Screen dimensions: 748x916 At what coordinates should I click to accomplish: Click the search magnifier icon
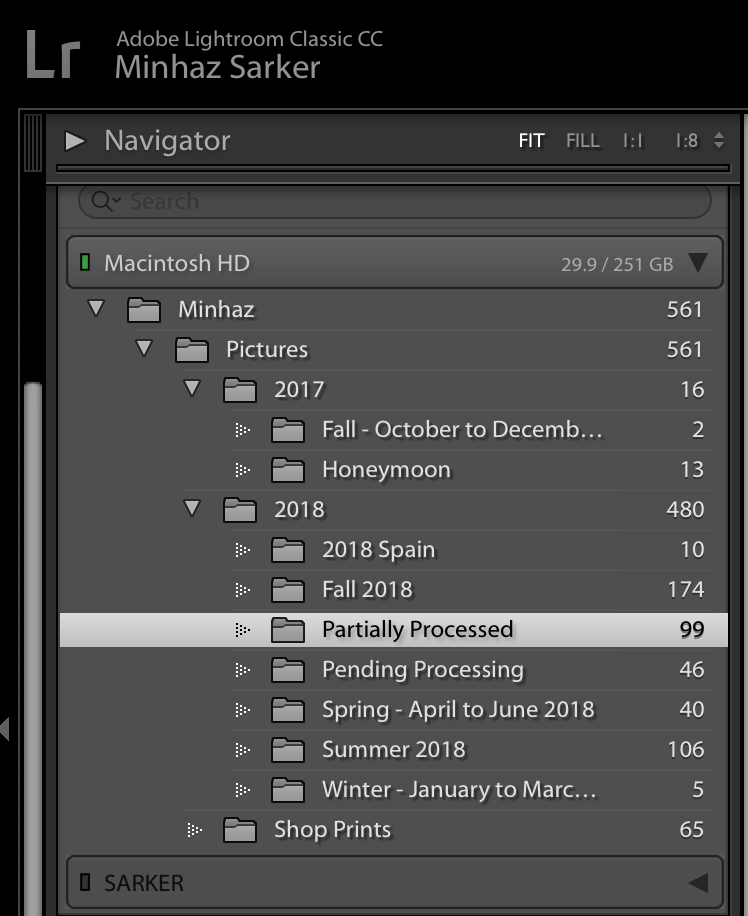(103, 201)
